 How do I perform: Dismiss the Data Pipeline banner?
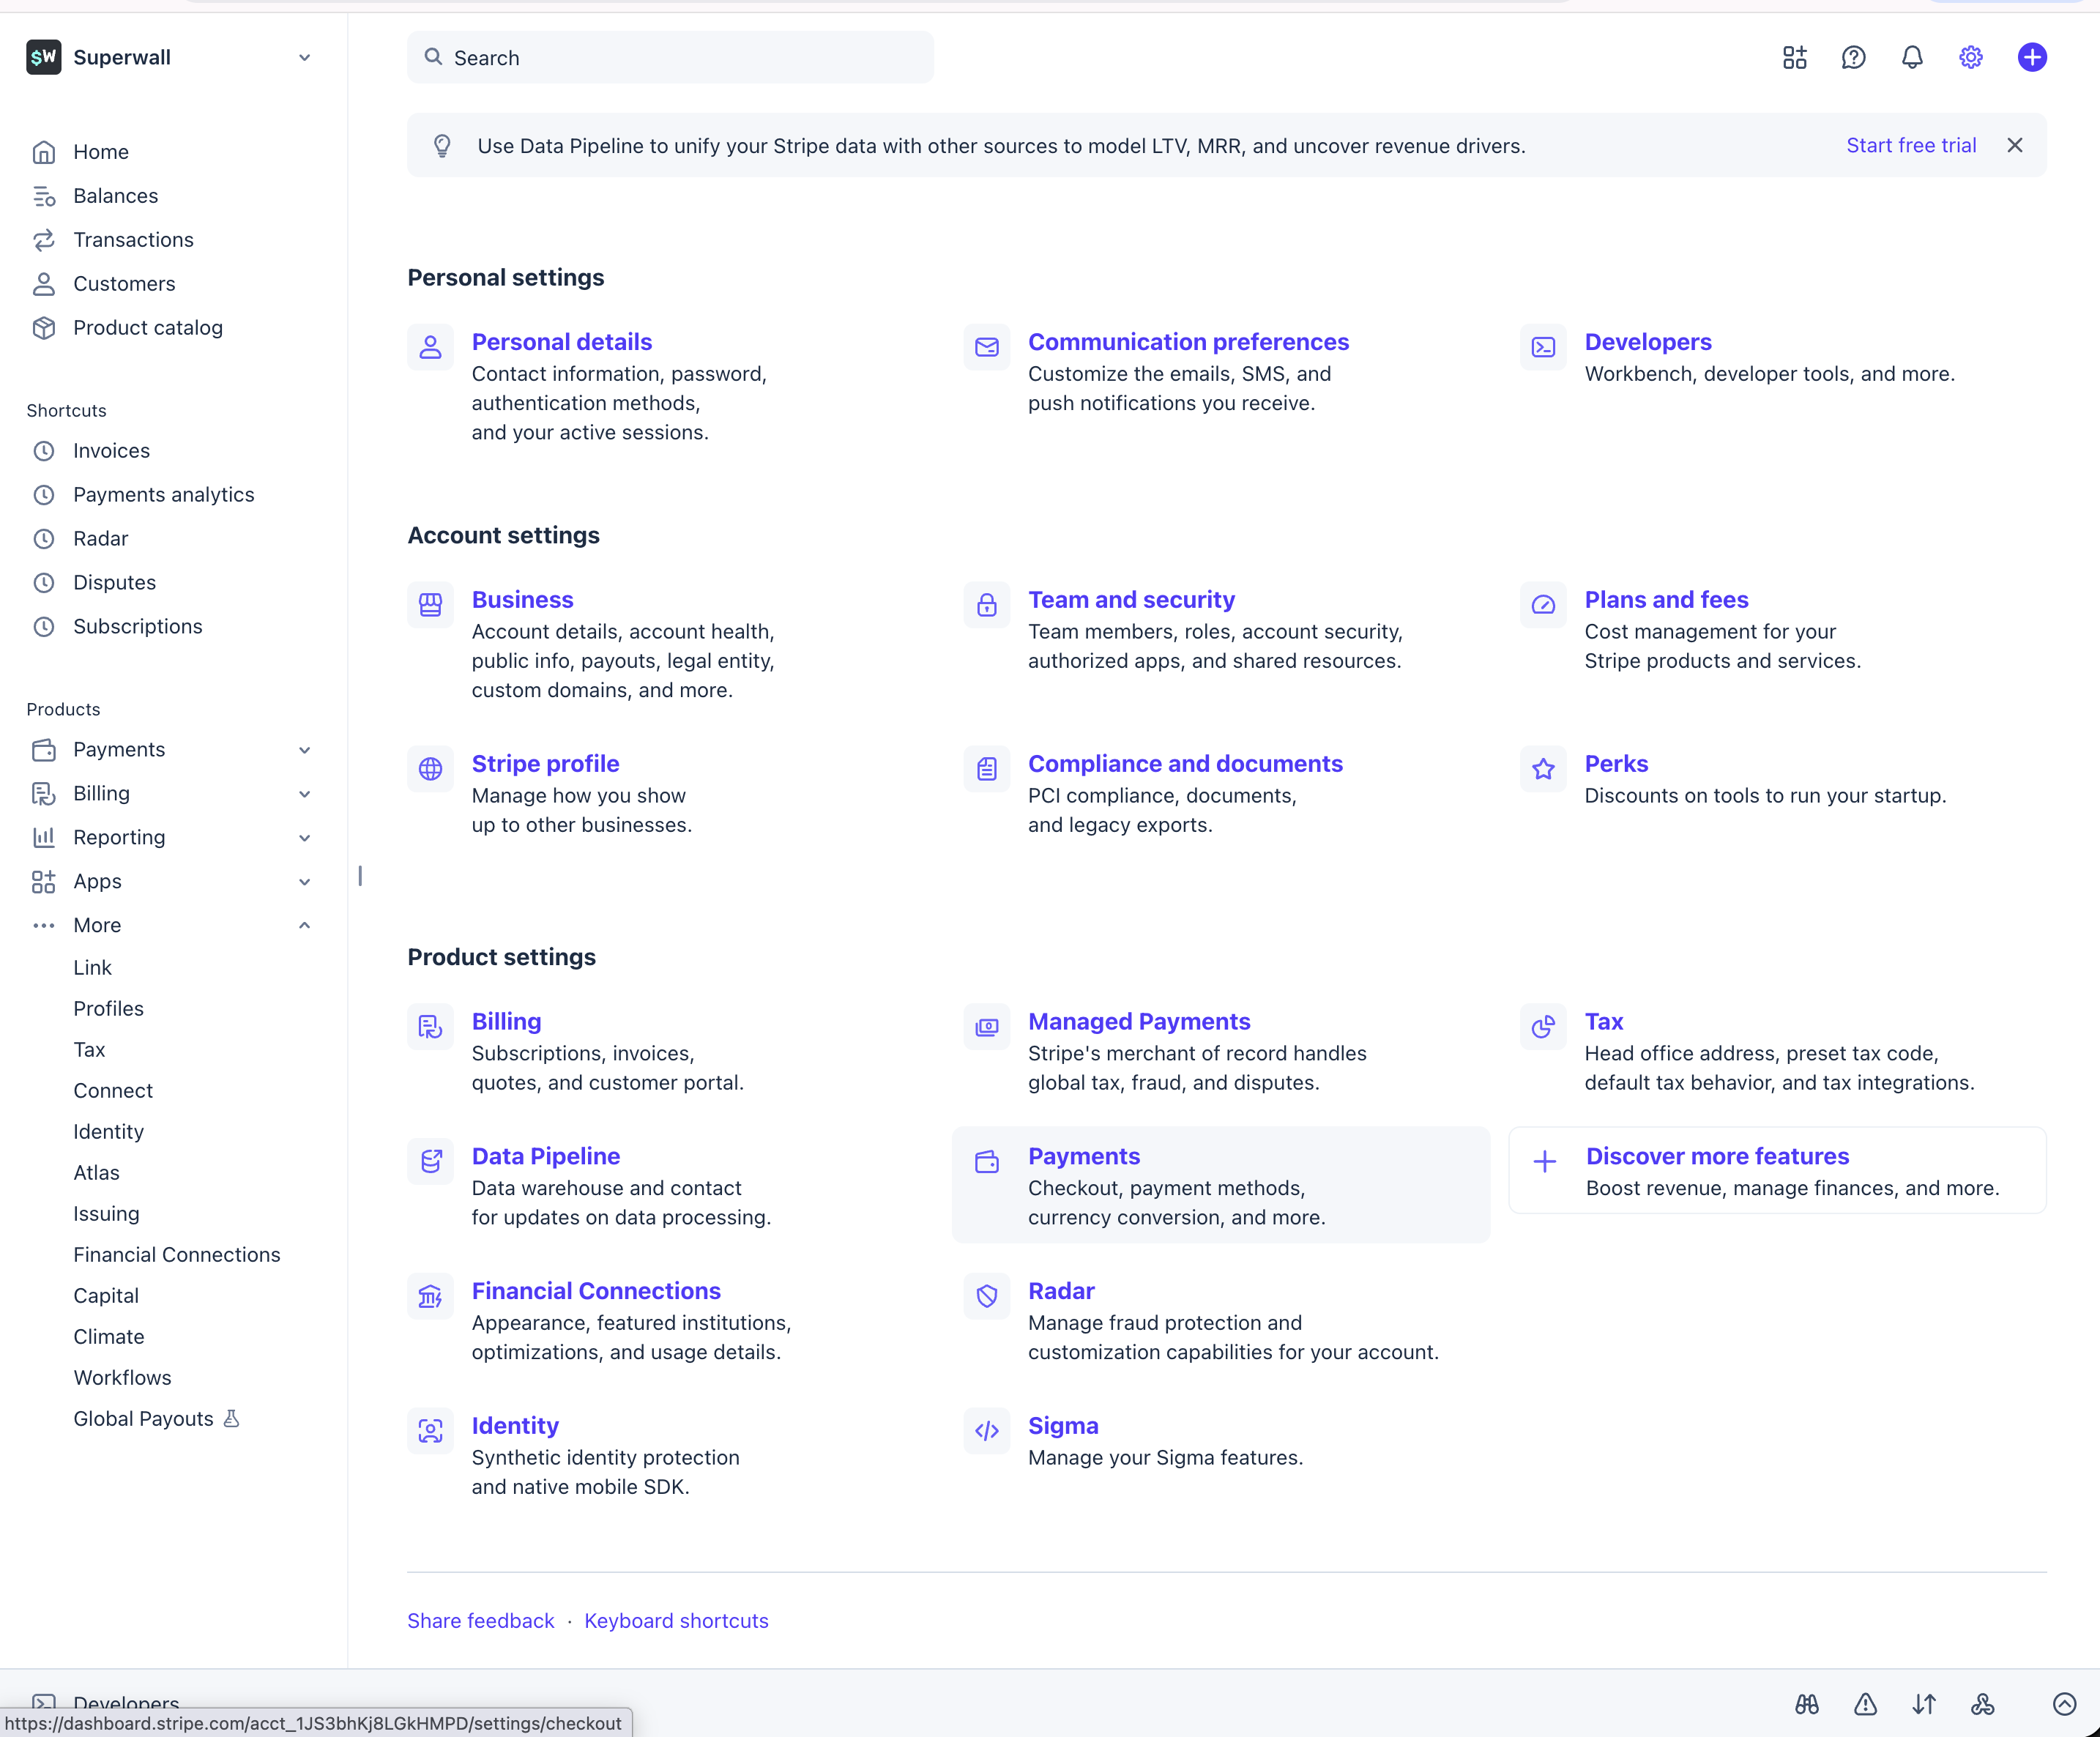[x=2014, y=145]
